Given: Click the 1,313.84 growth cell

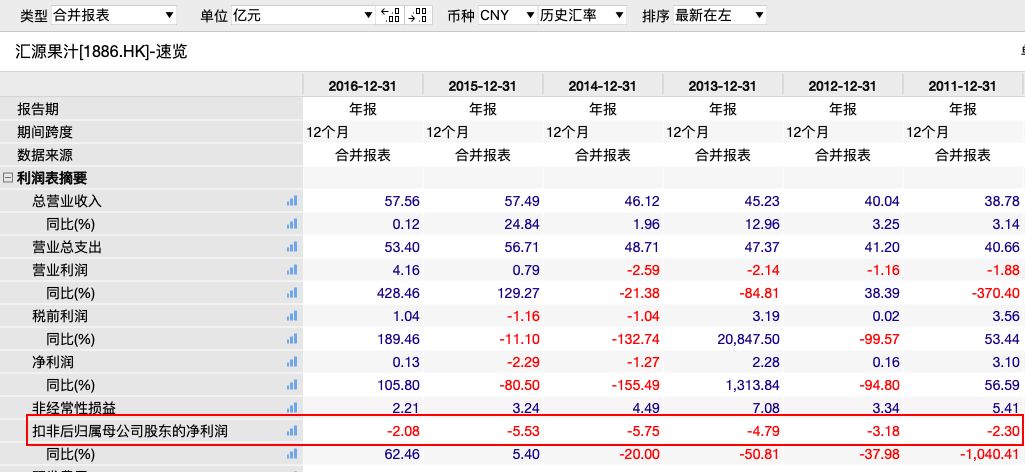Looking at the screenshot, I should tap(750, 385).
